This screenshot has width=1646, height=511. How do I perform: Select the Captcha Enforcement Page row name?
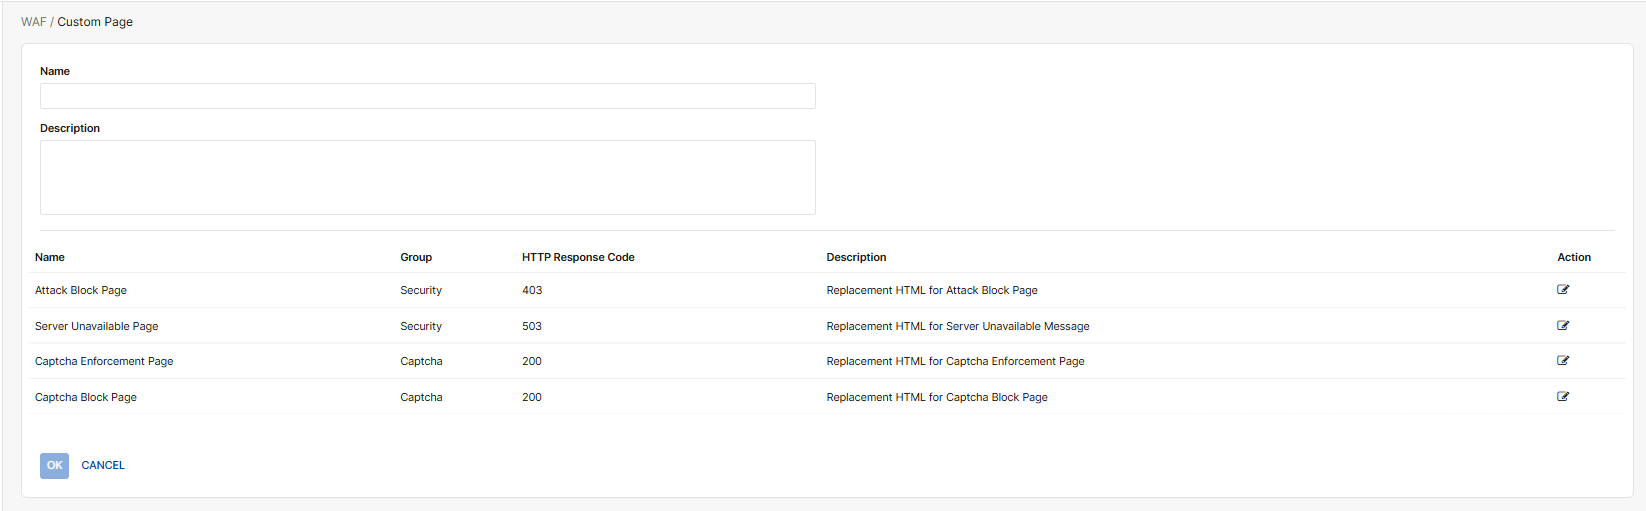pos(104,361)
